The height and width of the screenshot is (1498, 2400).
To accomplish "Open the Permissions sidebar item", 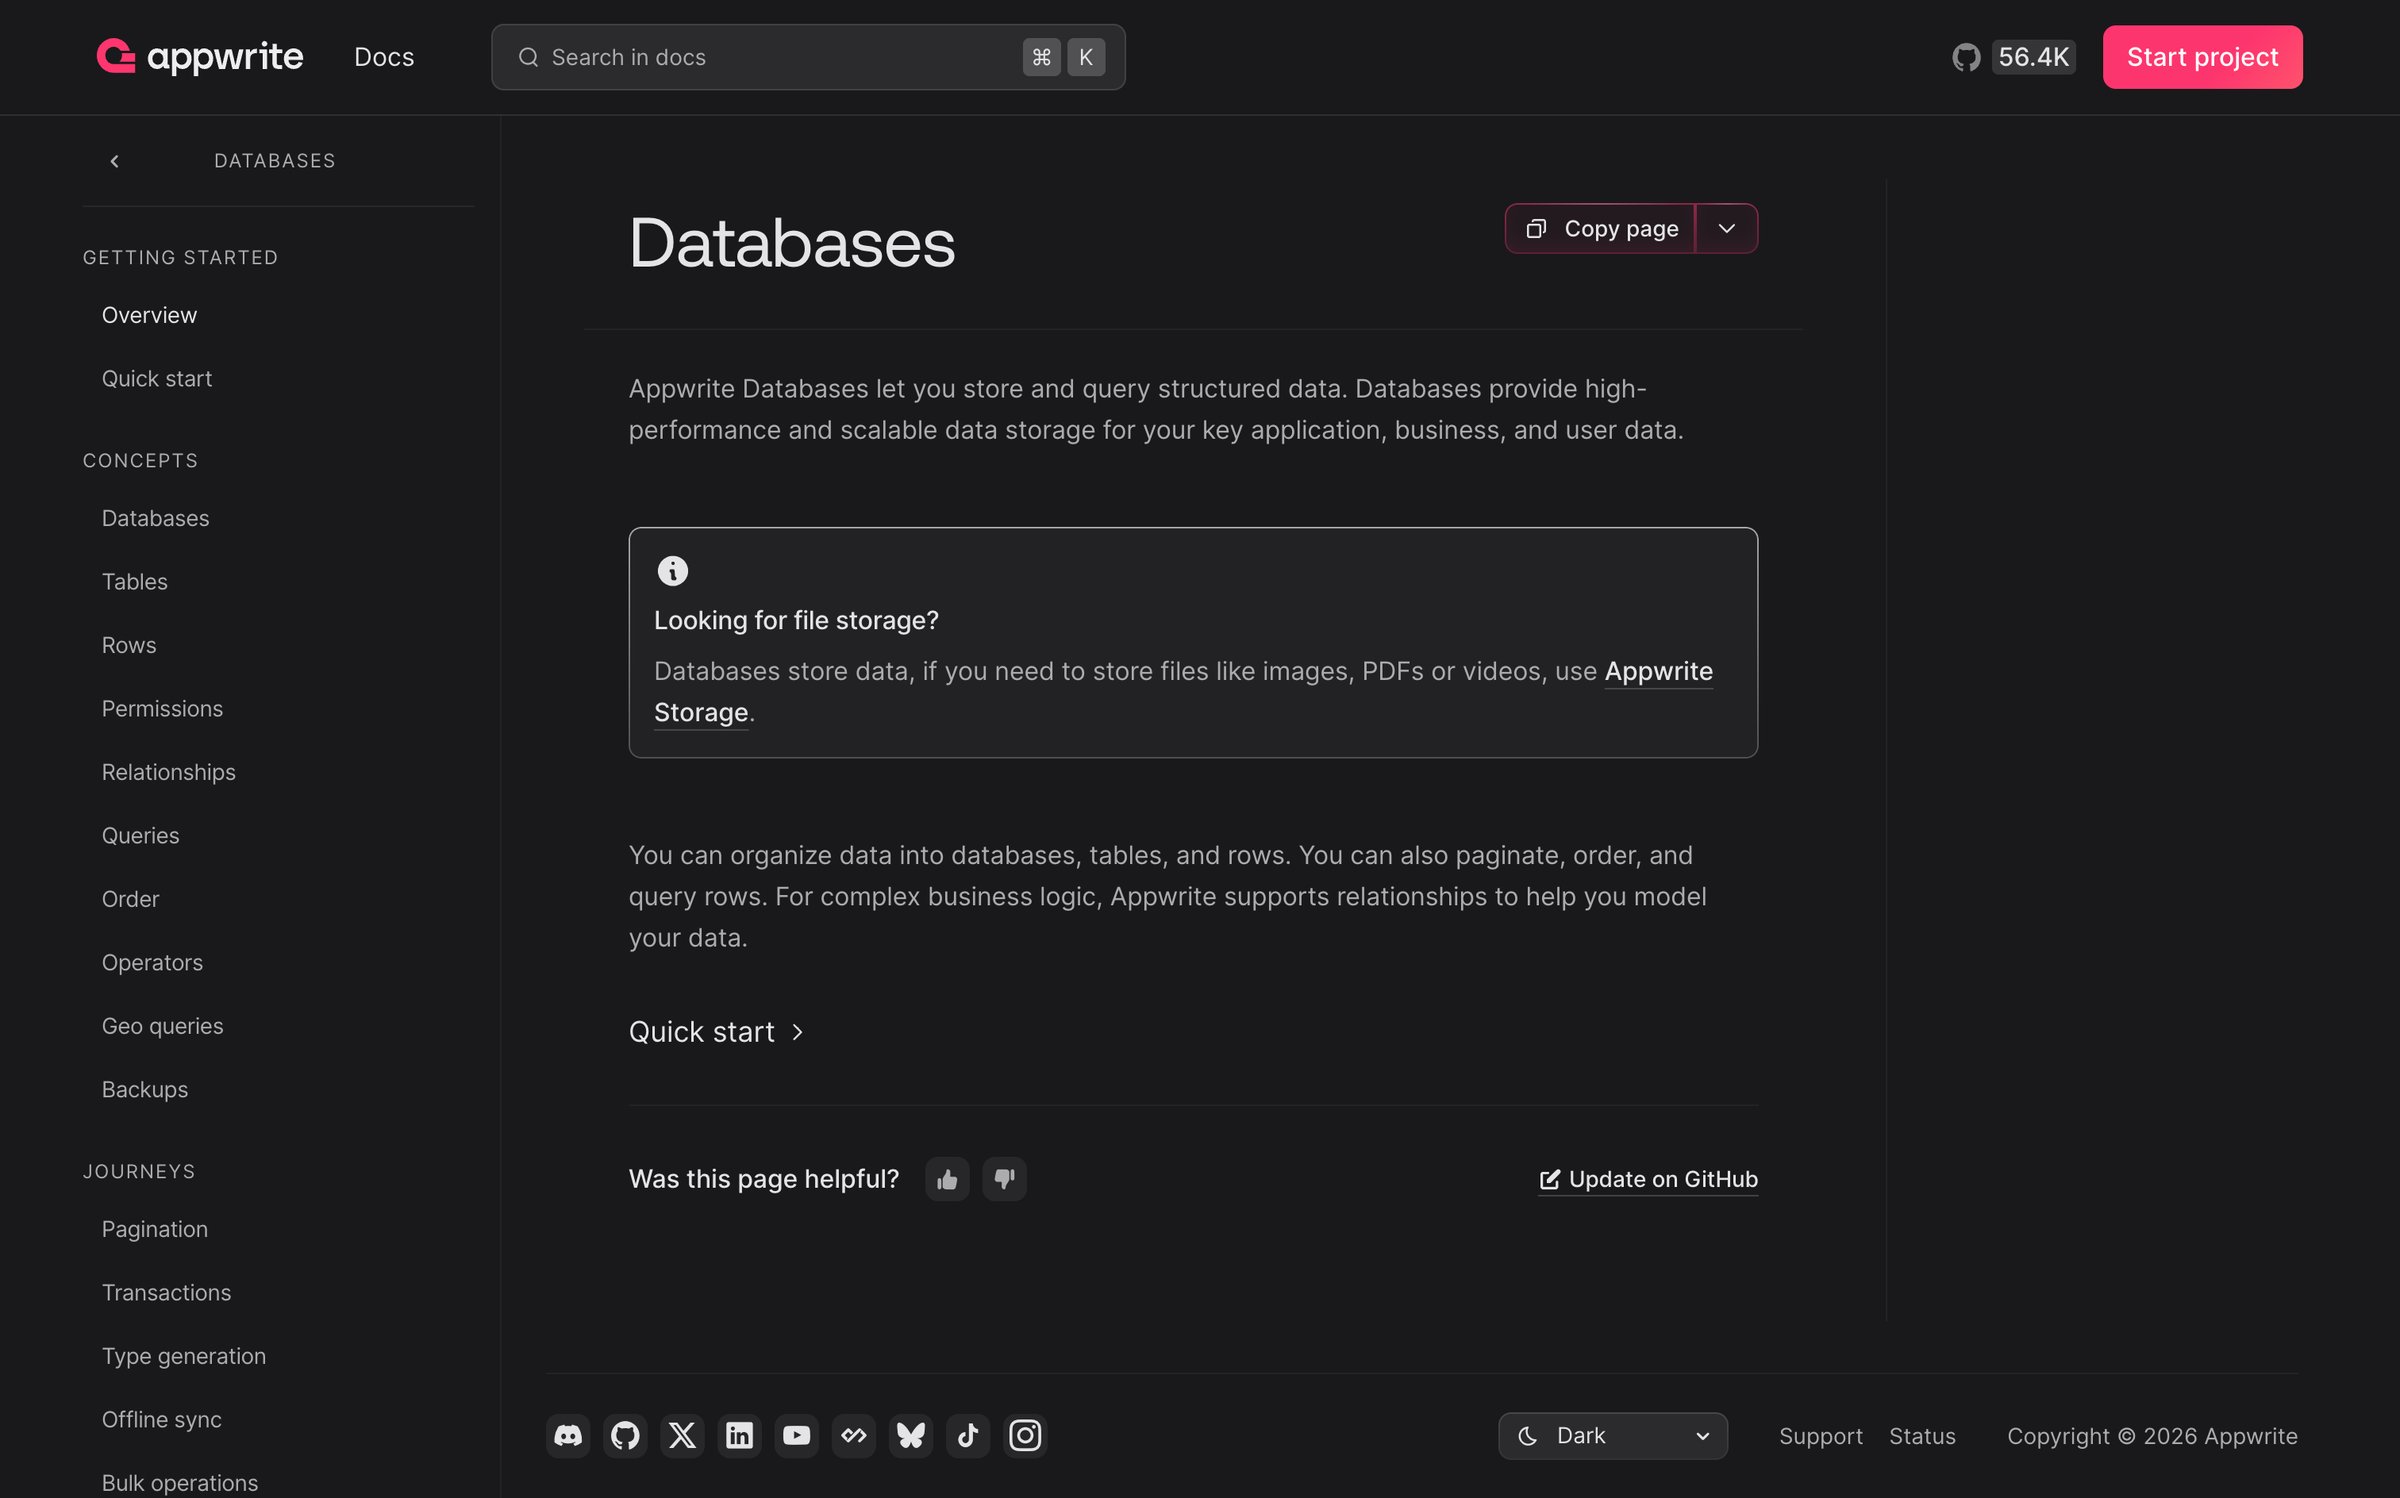I will coord(162,709).
